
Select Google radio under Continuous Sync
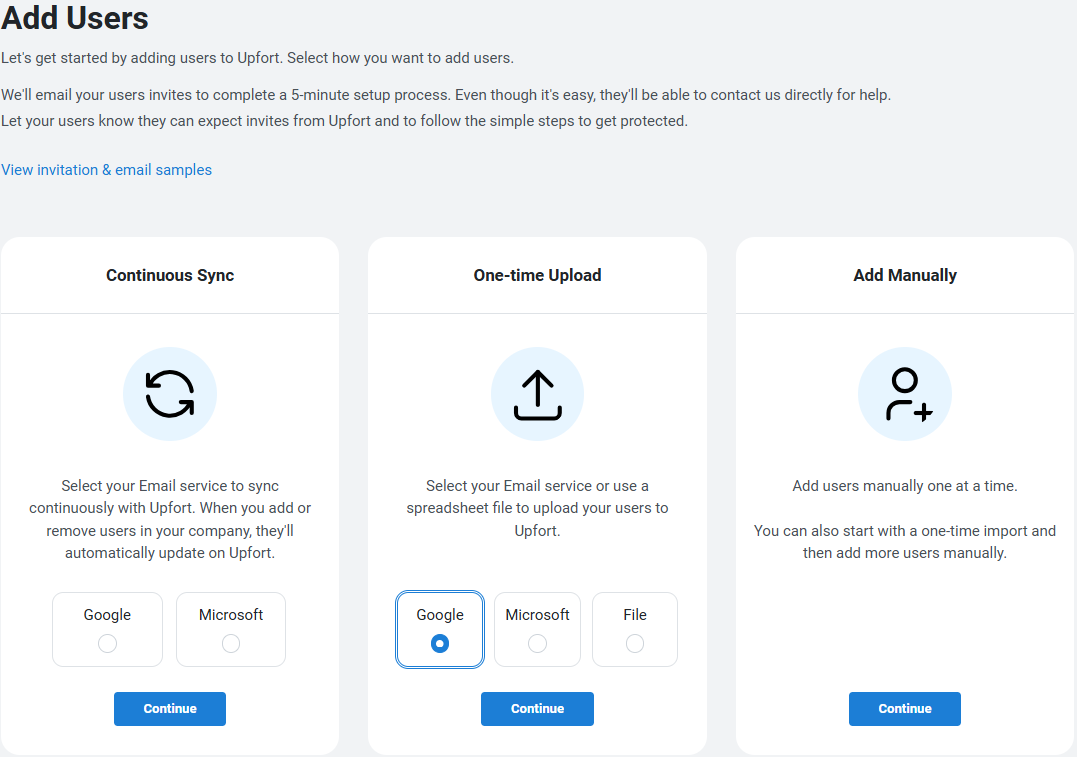tap(107, 644)
